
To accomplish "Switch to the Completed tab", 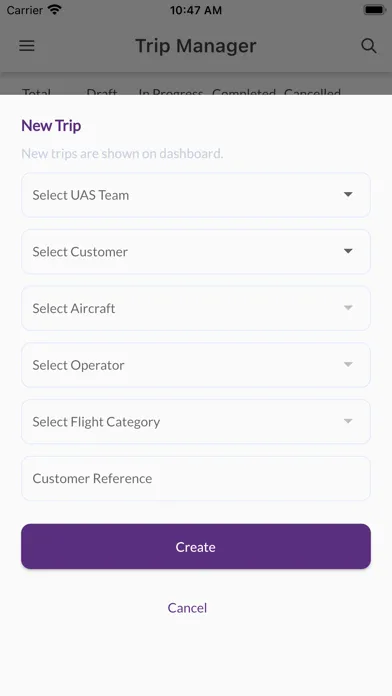I will 244,92.
